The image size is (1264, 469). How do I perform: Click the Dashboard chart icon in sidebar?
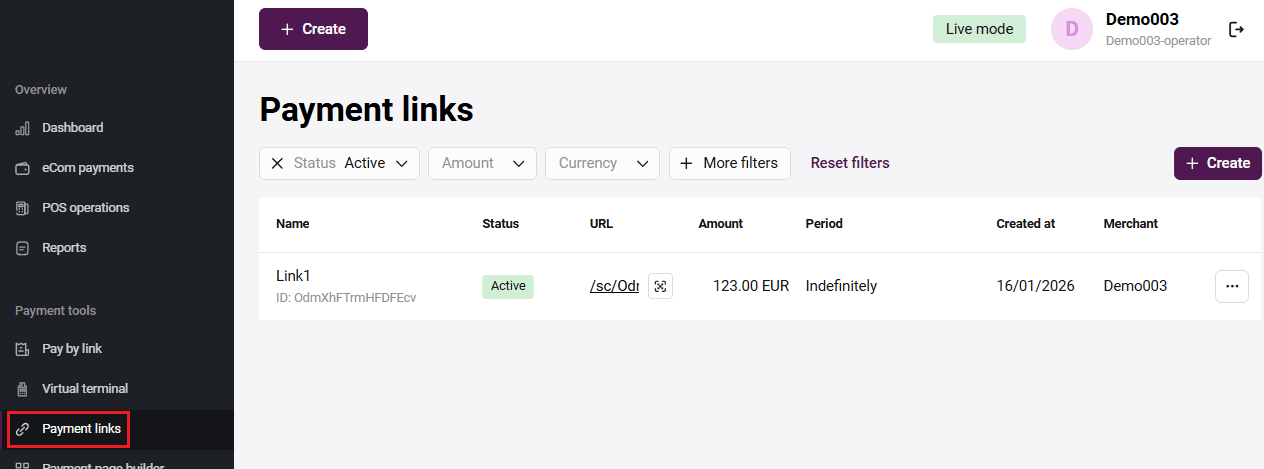tap(22, 128)
